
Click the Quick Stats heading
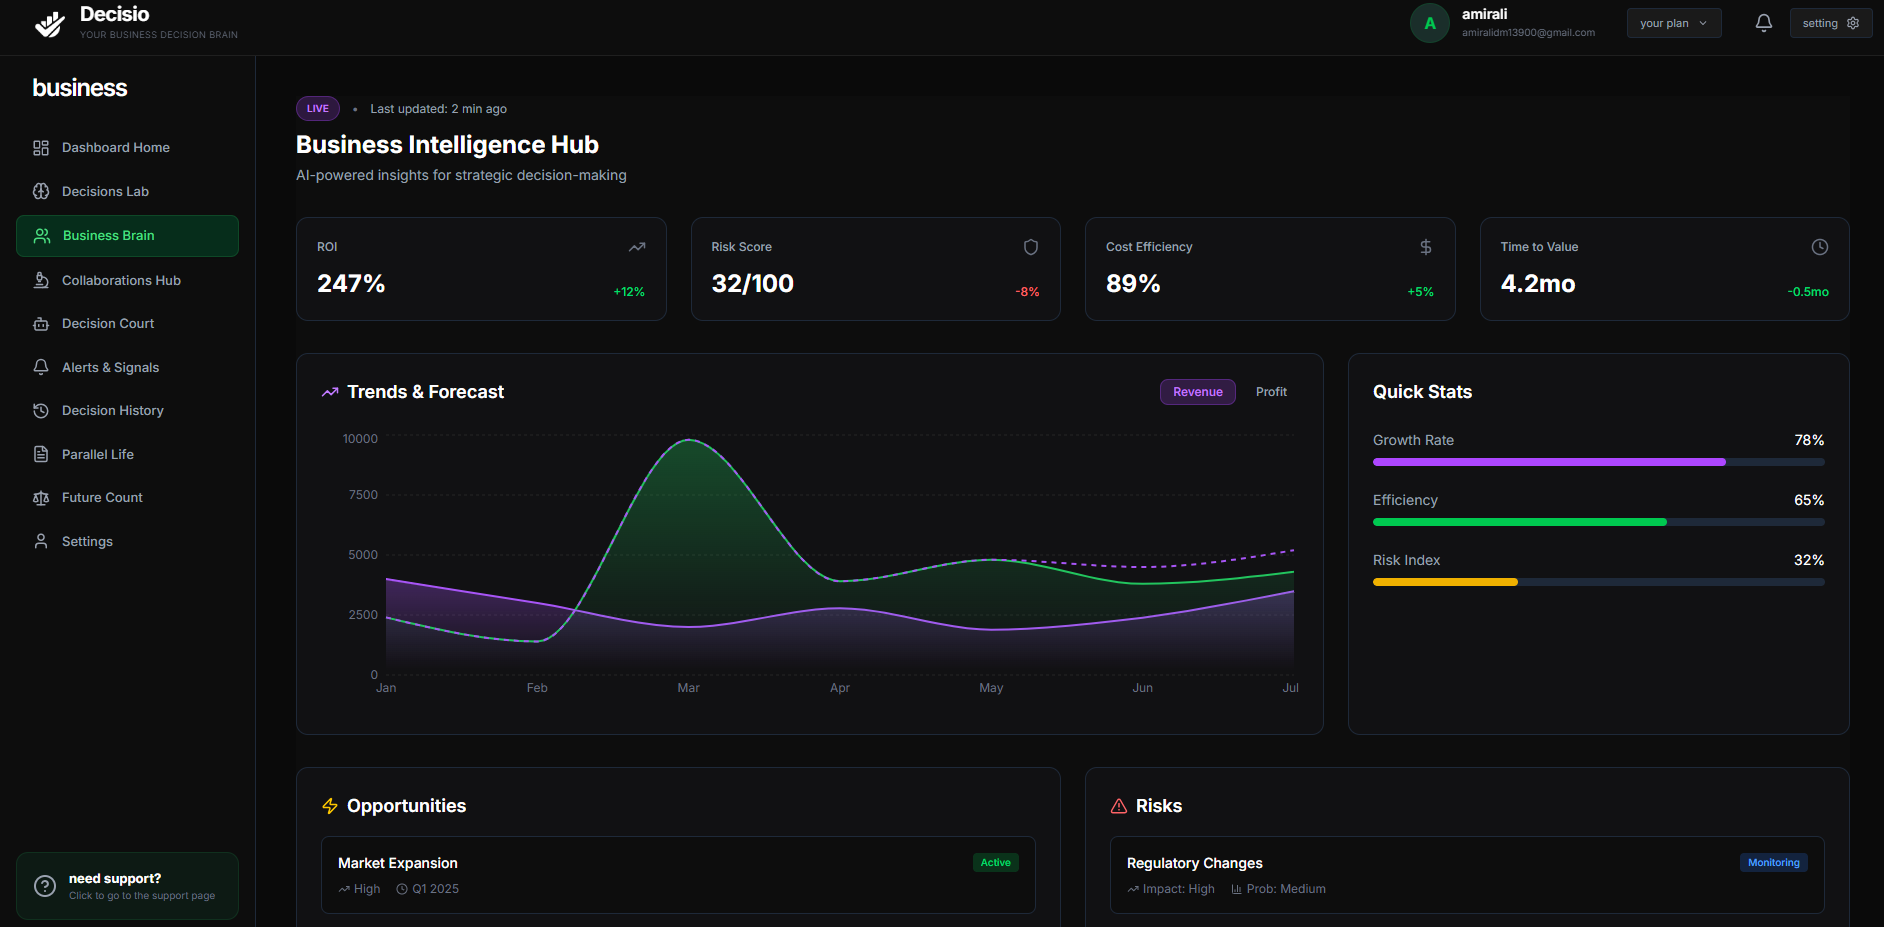coord(1422,392)
